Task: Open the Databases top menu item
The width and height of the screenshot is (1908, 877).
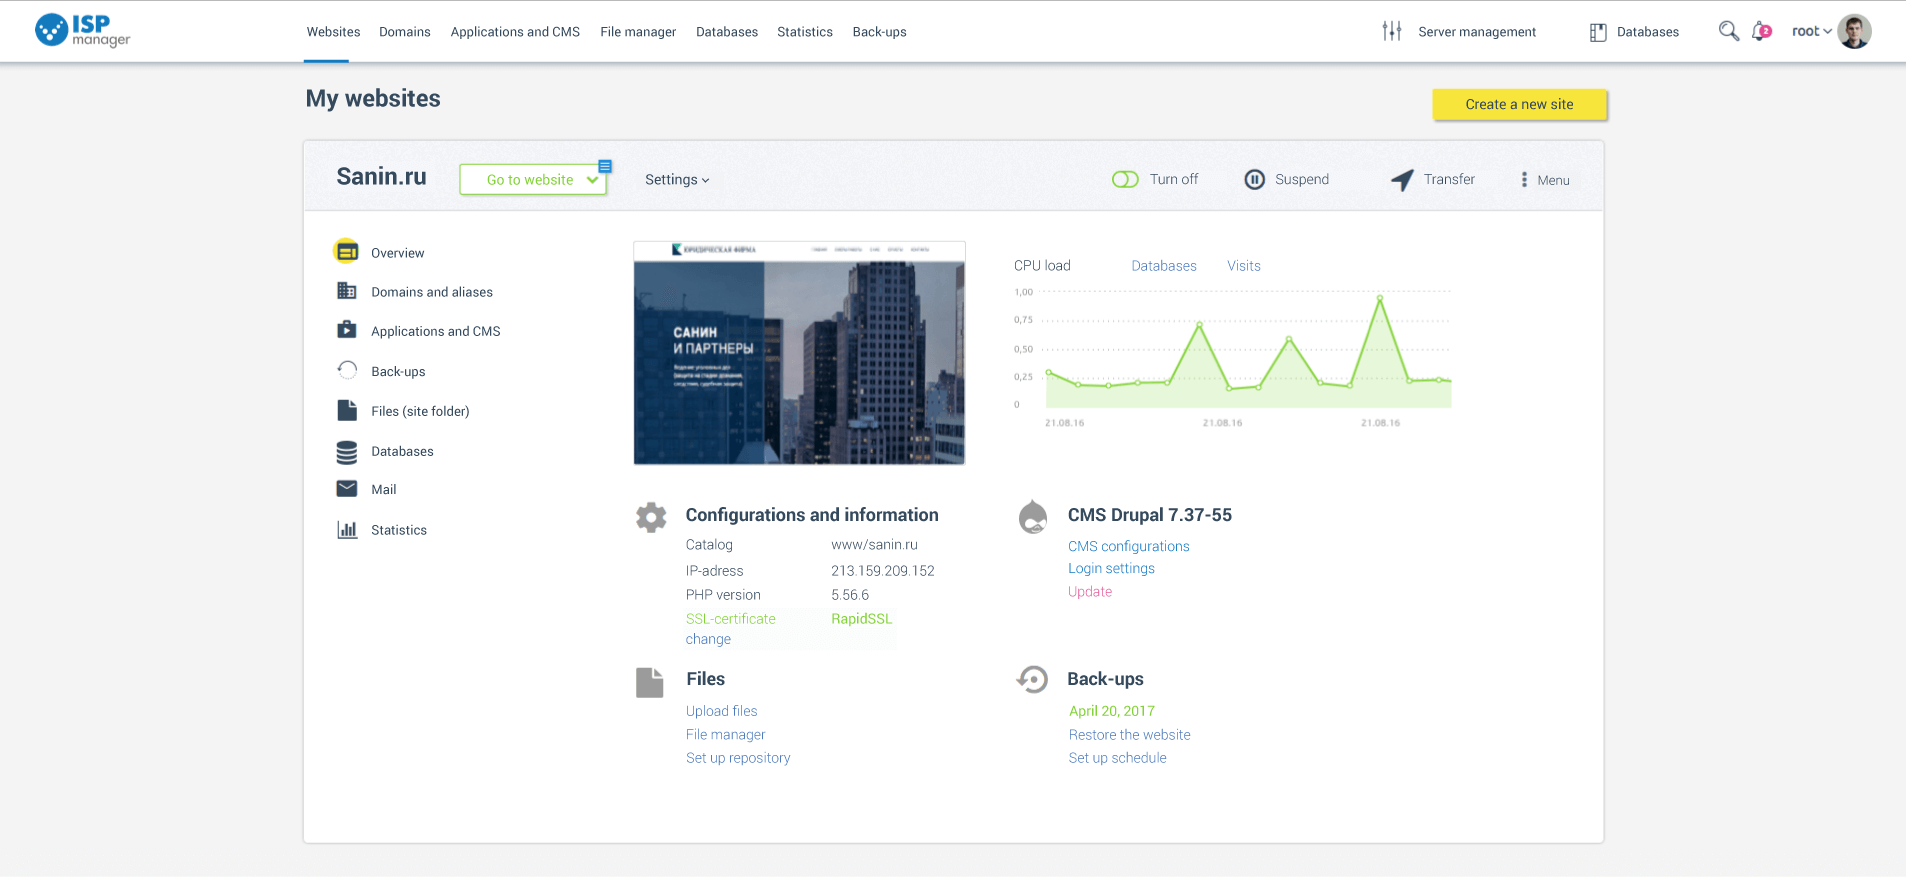Action: click(x=727, y=32)
